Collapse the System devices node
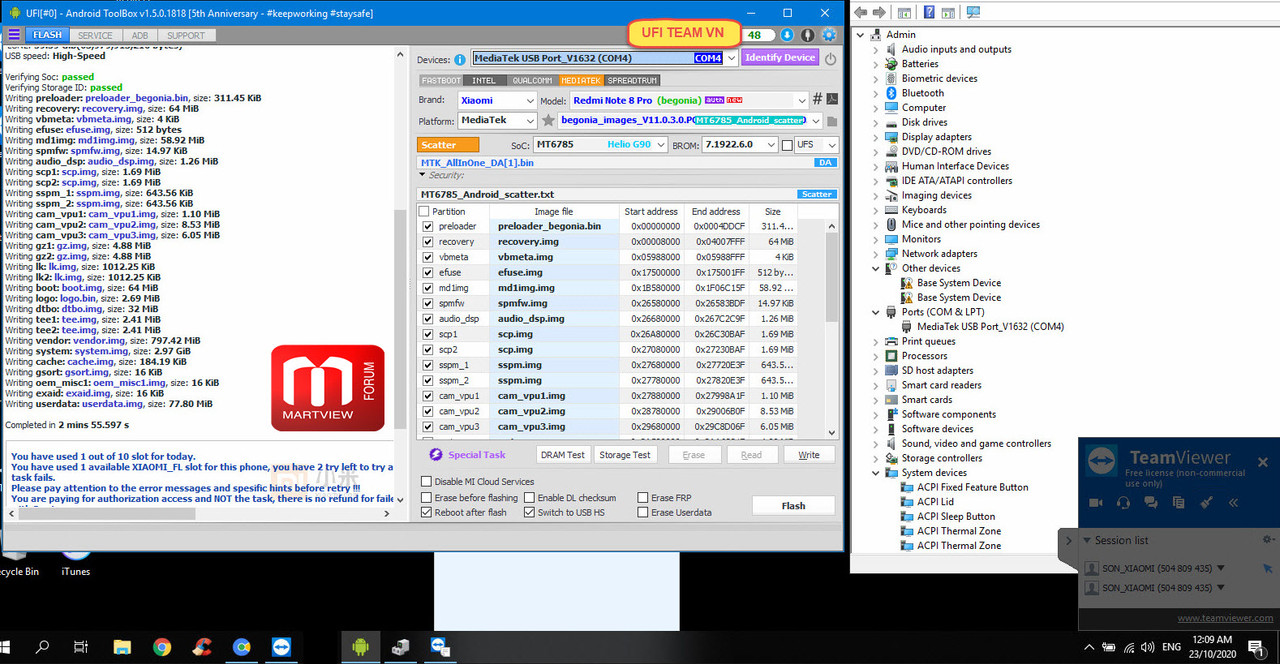The height and width of the screenshot is (664, 1280). pos(876,473)
